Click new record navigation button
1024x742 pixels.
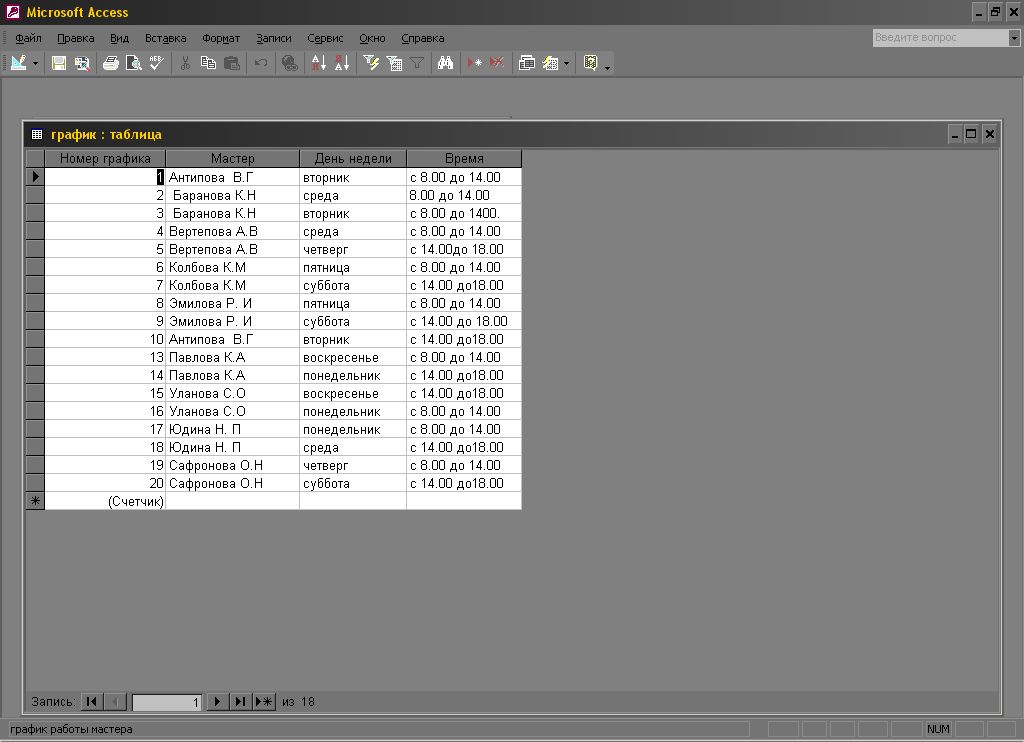[x=264, y=702]
